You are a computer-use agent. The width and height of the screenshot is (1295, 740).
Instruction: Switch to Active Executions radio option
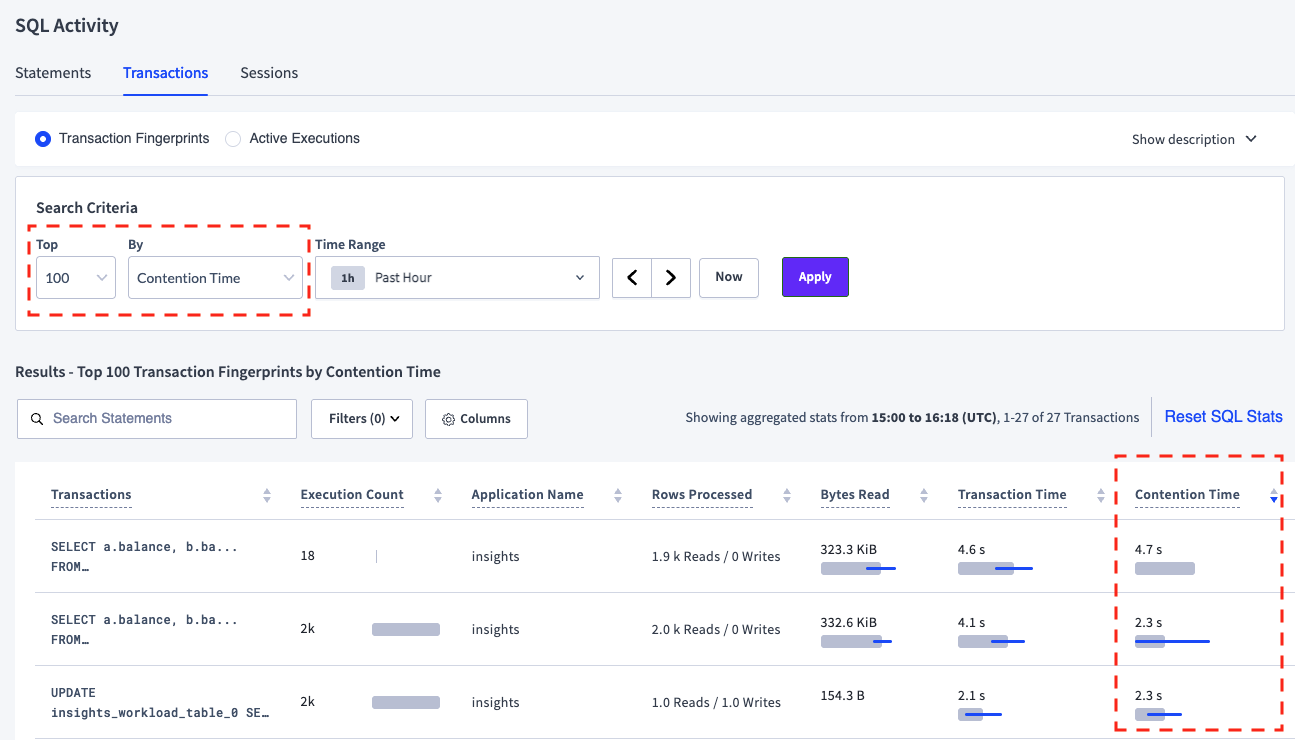(x=232, y=138)
